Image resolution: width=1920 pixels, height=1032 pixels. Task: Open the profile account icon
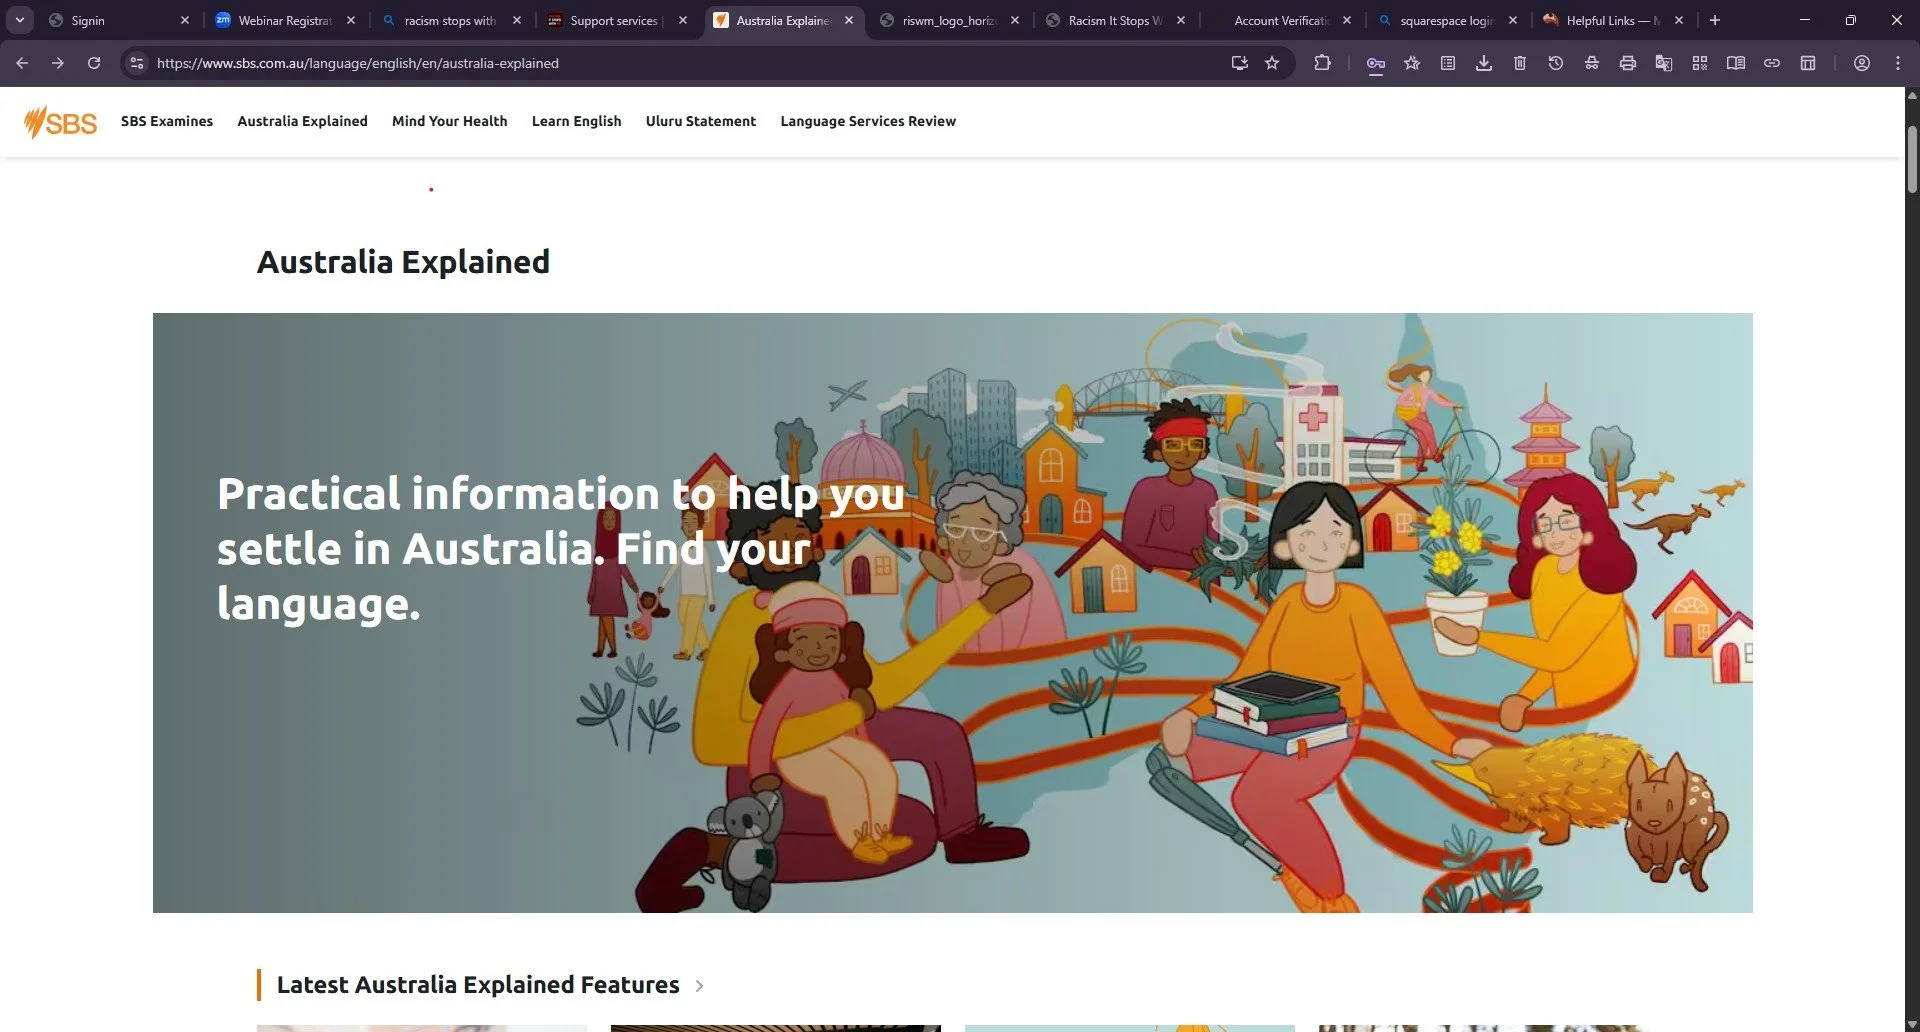click(x=1862, y=63)
